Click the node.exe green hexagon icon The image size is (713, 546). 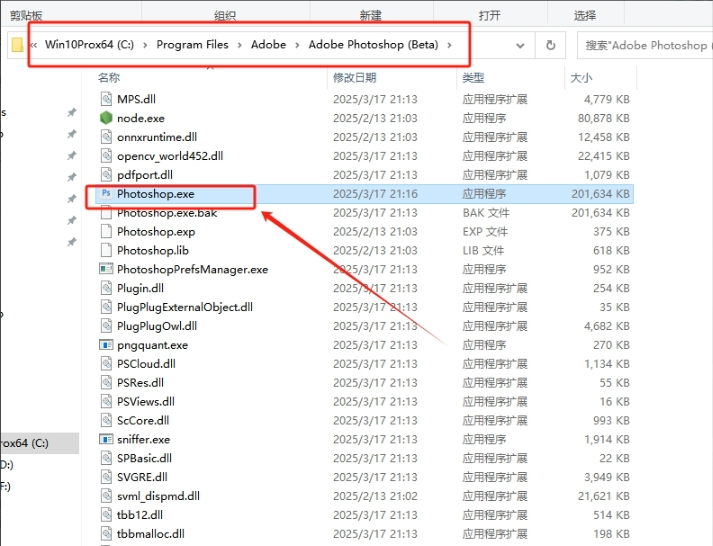click(x=106, y=118)
